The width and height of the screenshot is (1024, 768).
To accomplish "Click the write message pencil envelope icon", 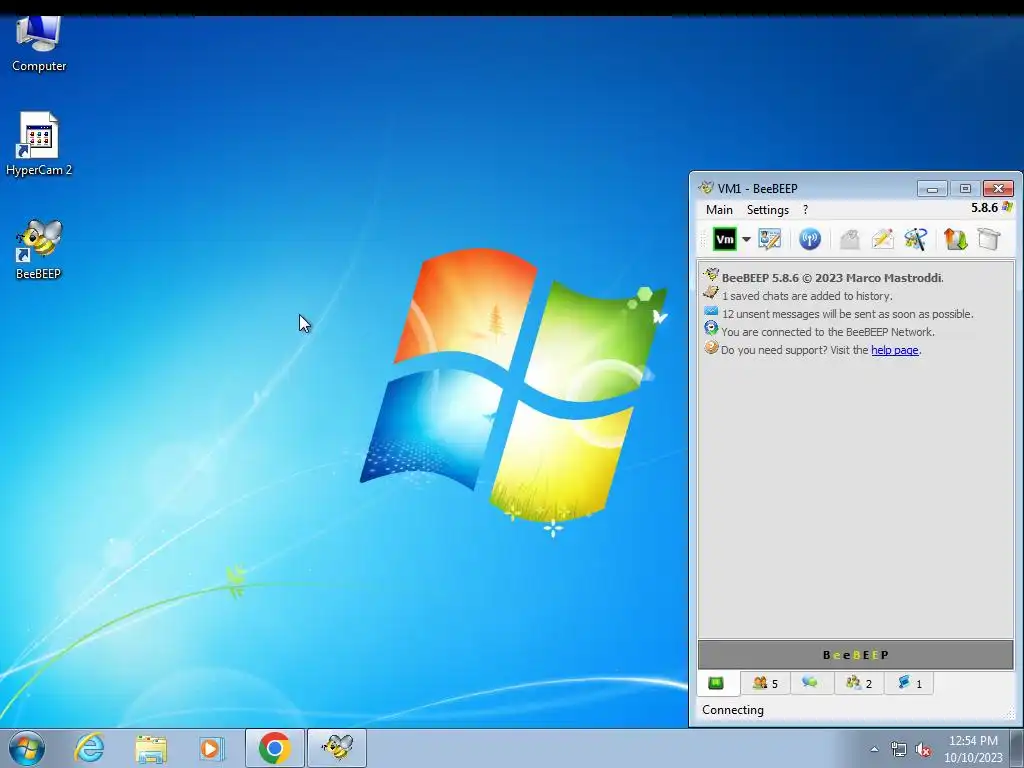I will 882,239.
